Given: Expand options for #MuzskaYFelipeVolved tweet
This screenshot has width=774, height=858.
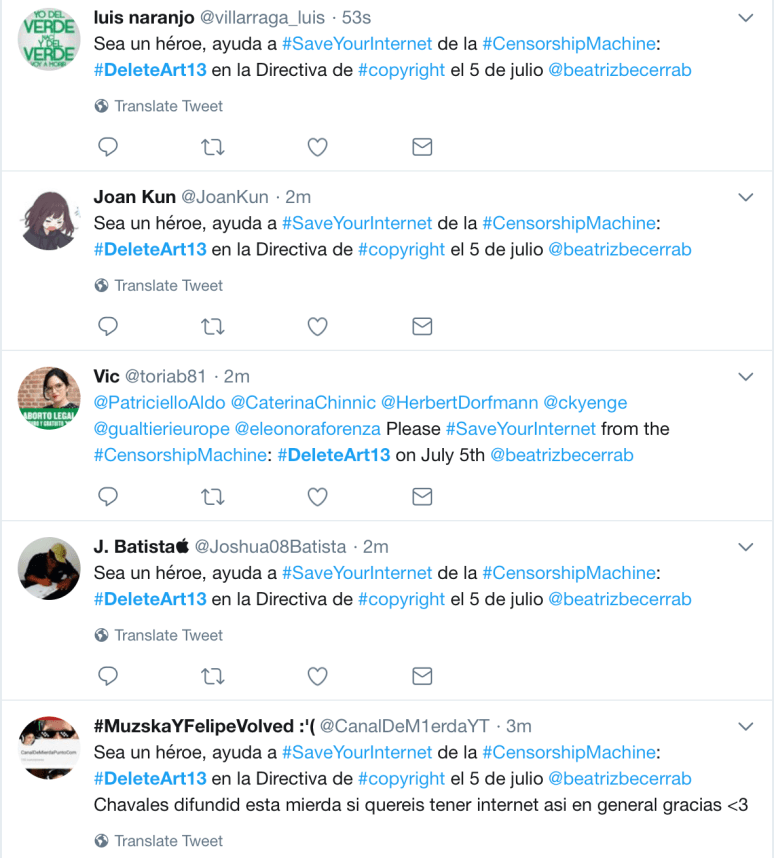Looking at the screenshot, I should click(x=746, y=726).
